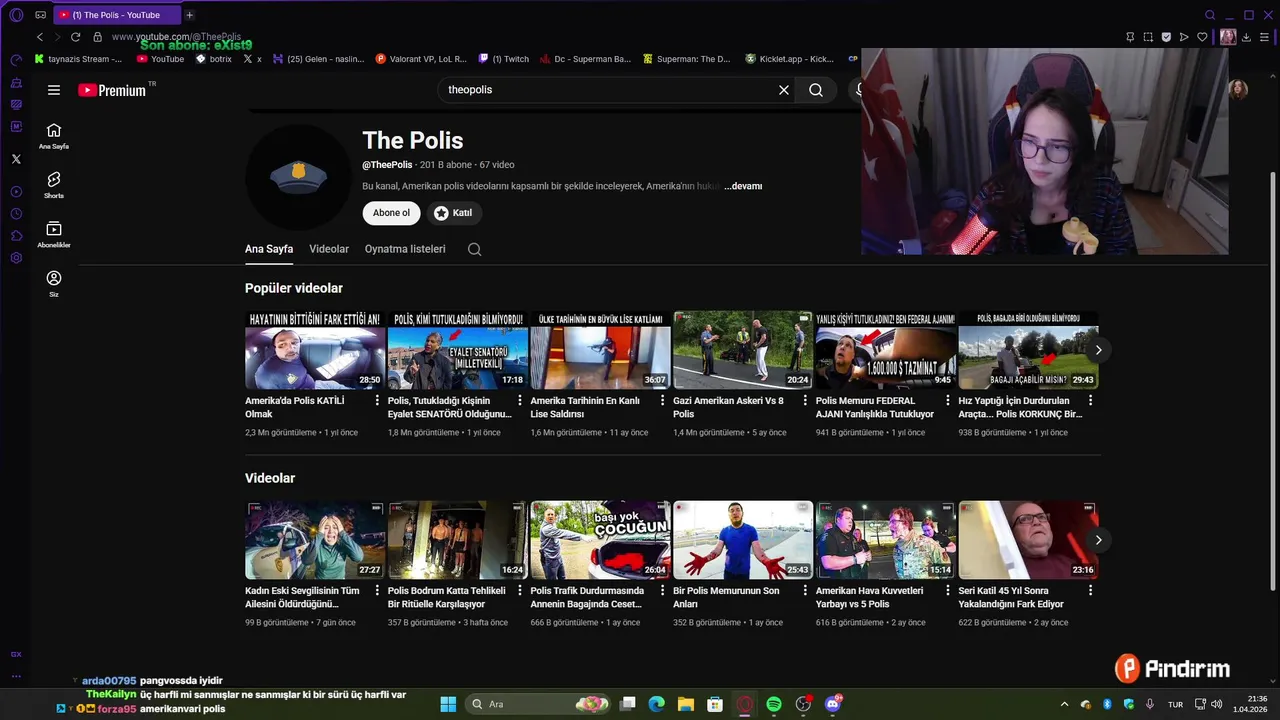Screen dimensions: 1280x720
Task: Open Abonelikler in the sidebar
Action: coord(54,234)
